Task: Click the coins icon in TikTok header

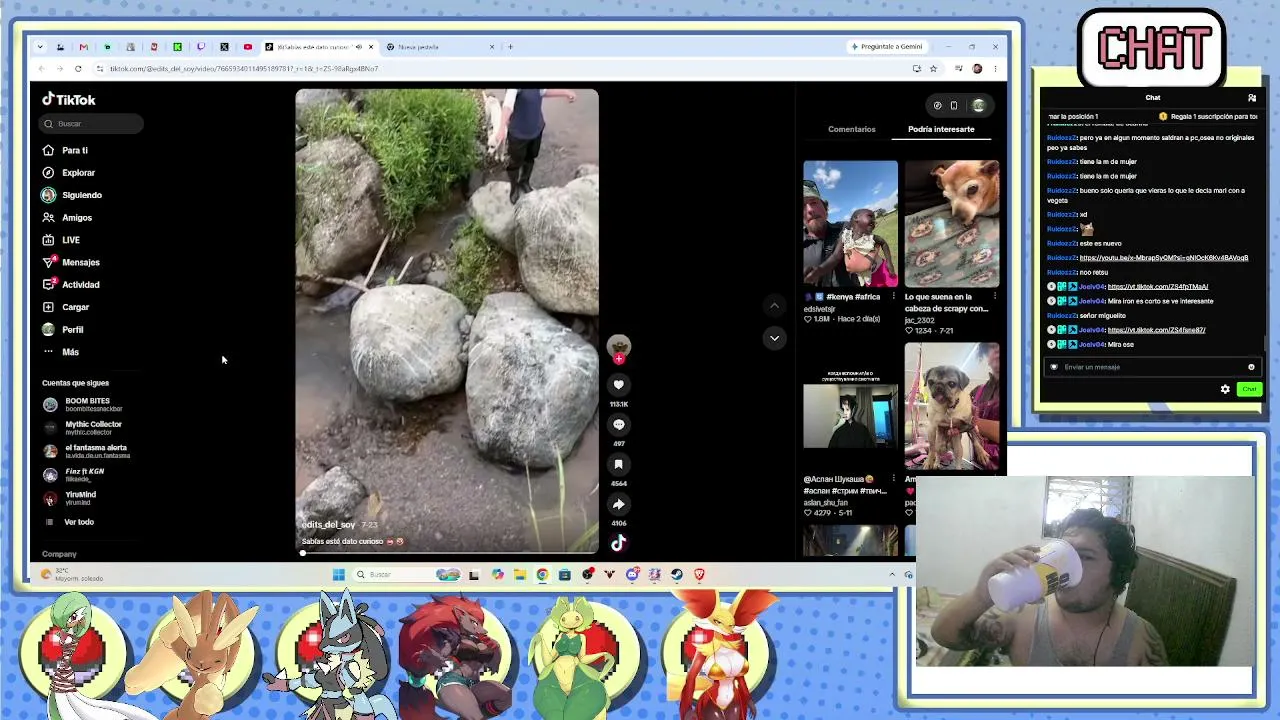Action: point(937,105)
